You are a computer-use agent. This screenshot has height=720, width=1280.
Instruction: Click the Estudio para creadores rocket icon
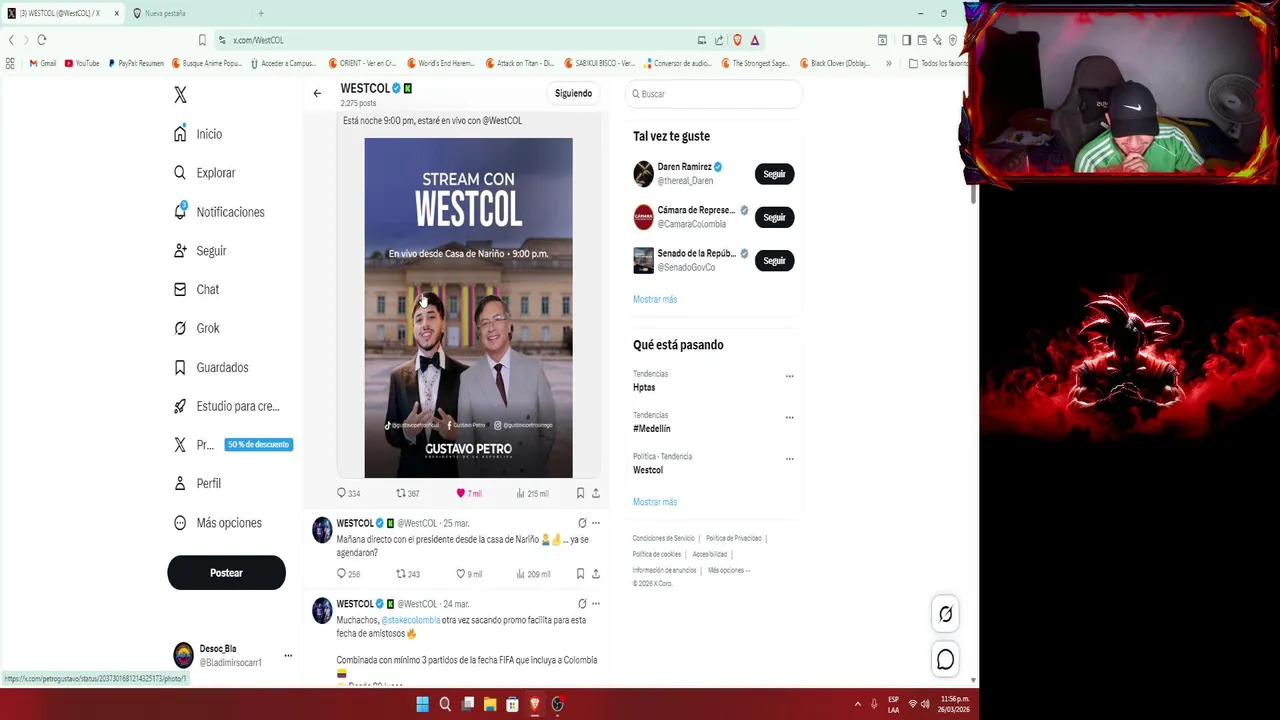coord(180,406)
